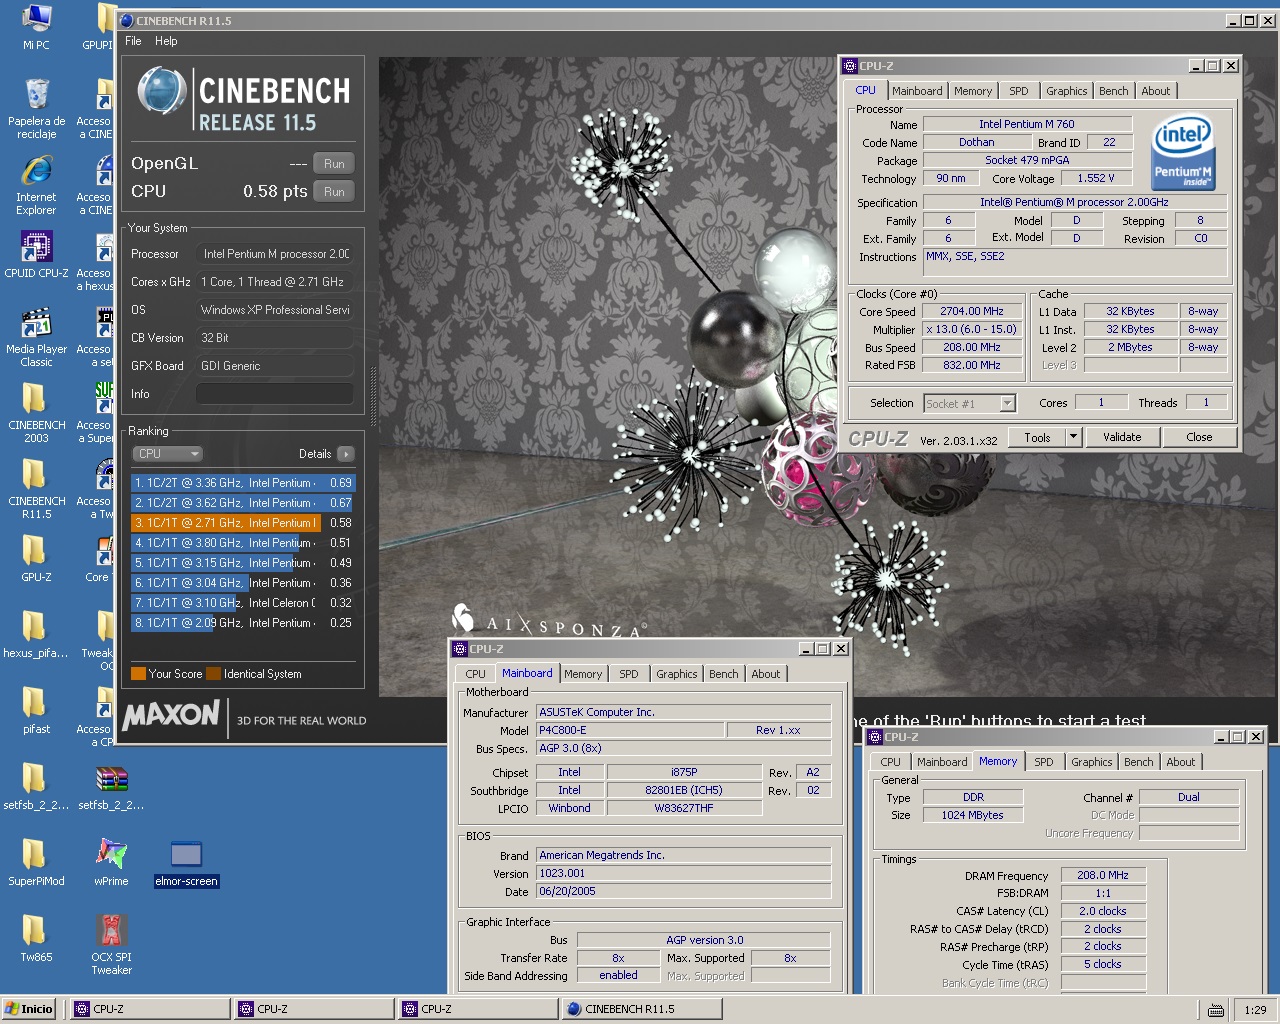Launch Internet Explorer desktop icon
The width and height of the screenshot is (1280, 1024).
tap(36, 185)
